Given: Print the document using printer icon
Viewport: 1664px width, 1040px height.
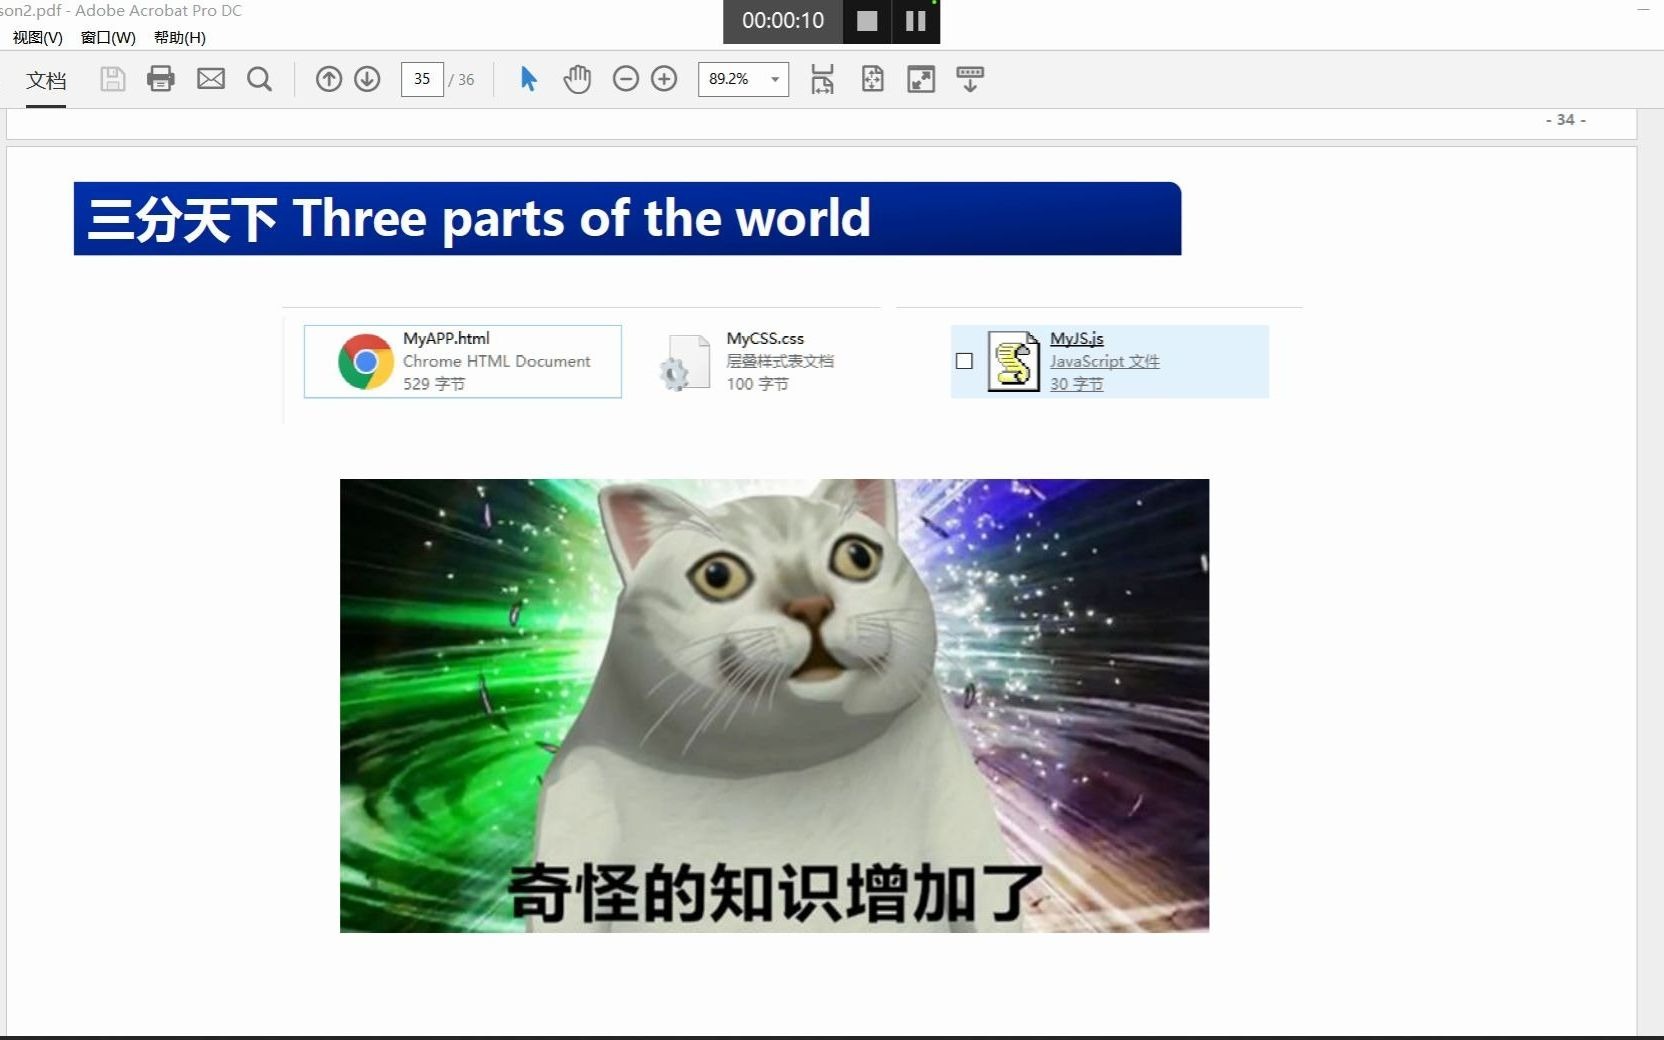Looking at the screenshot, I should point(161,79).
